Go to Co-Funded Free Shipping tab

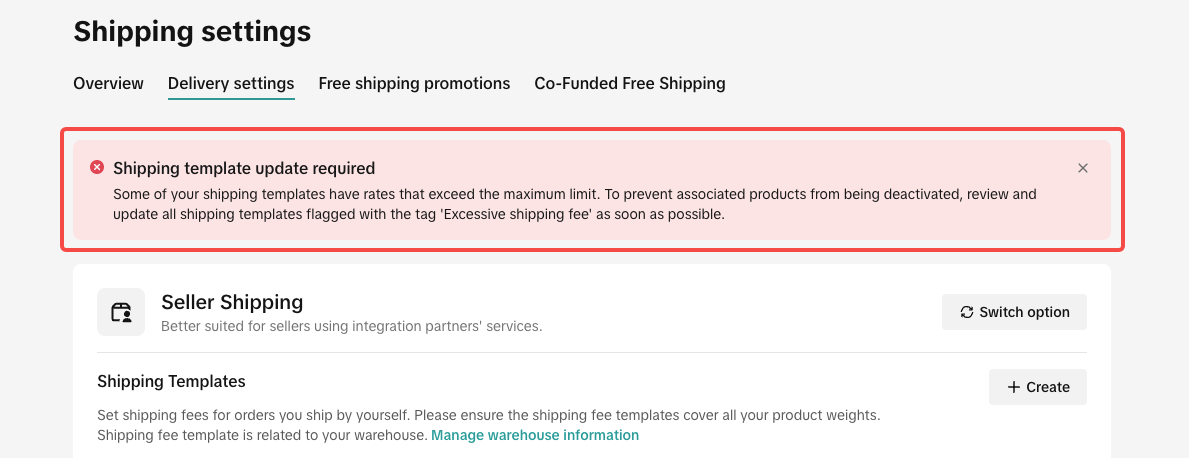[629, 83]
